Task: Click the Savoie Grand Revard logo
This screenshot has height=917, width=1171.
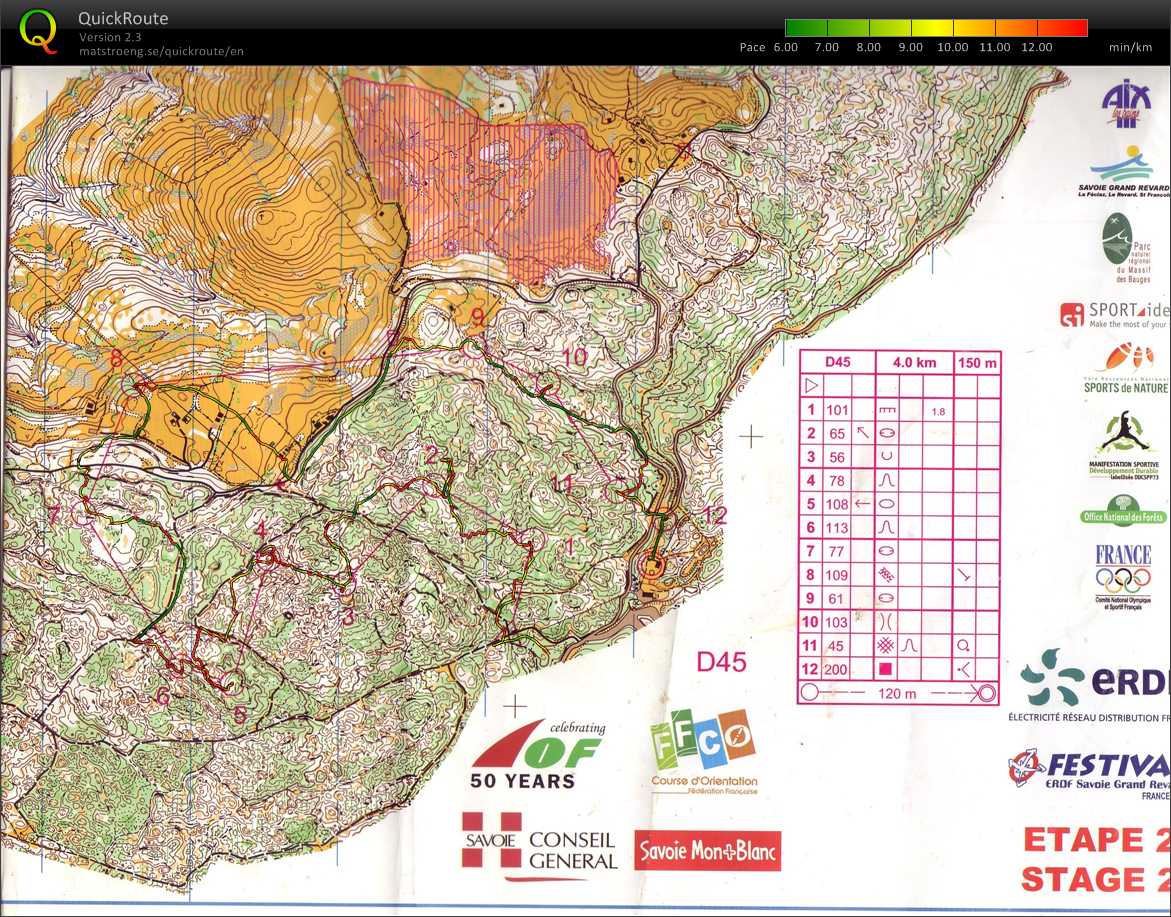Action: pyautogui.click(x=1124, y=172)
